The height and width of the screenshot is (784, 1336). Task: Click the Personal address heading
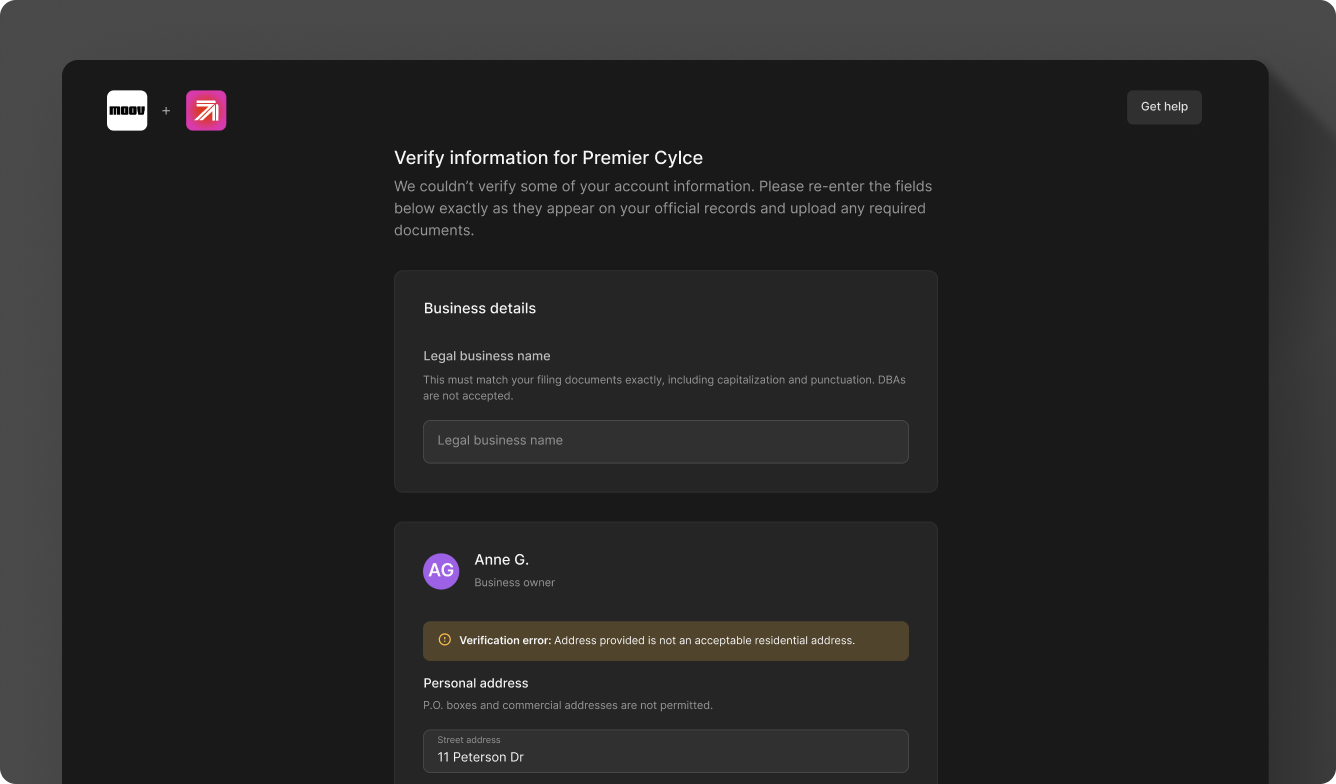coord(476,683)
